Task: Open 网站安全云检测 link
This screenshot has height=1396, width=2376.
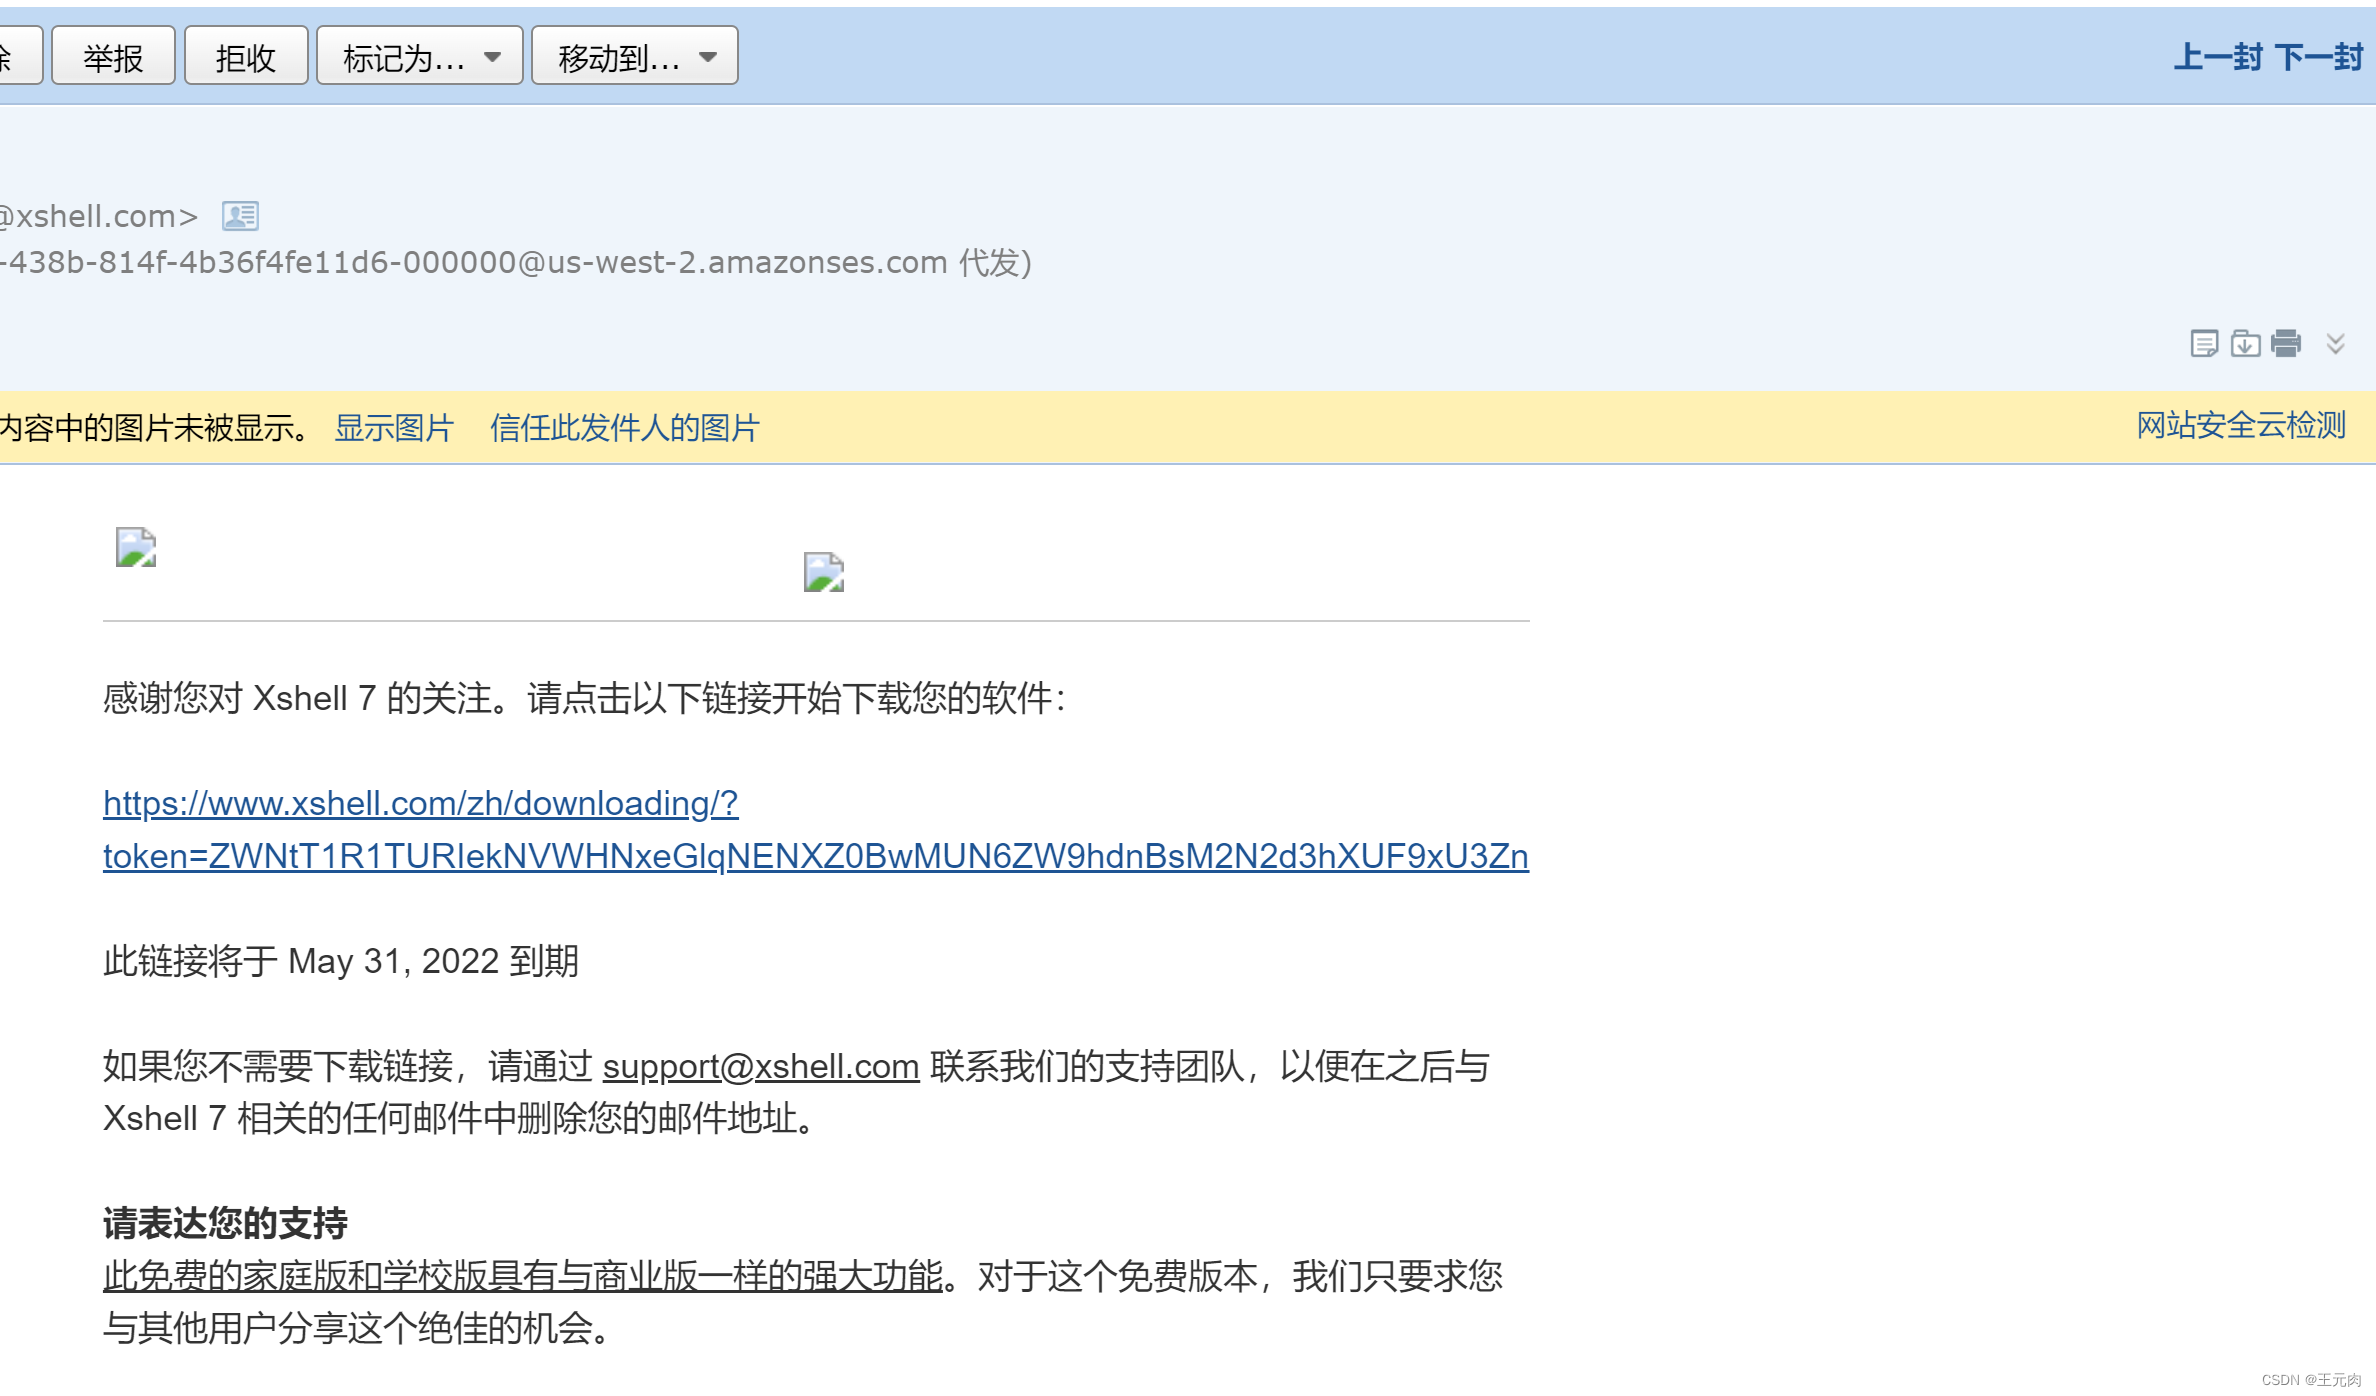Action: click(x=2241, y=426)
